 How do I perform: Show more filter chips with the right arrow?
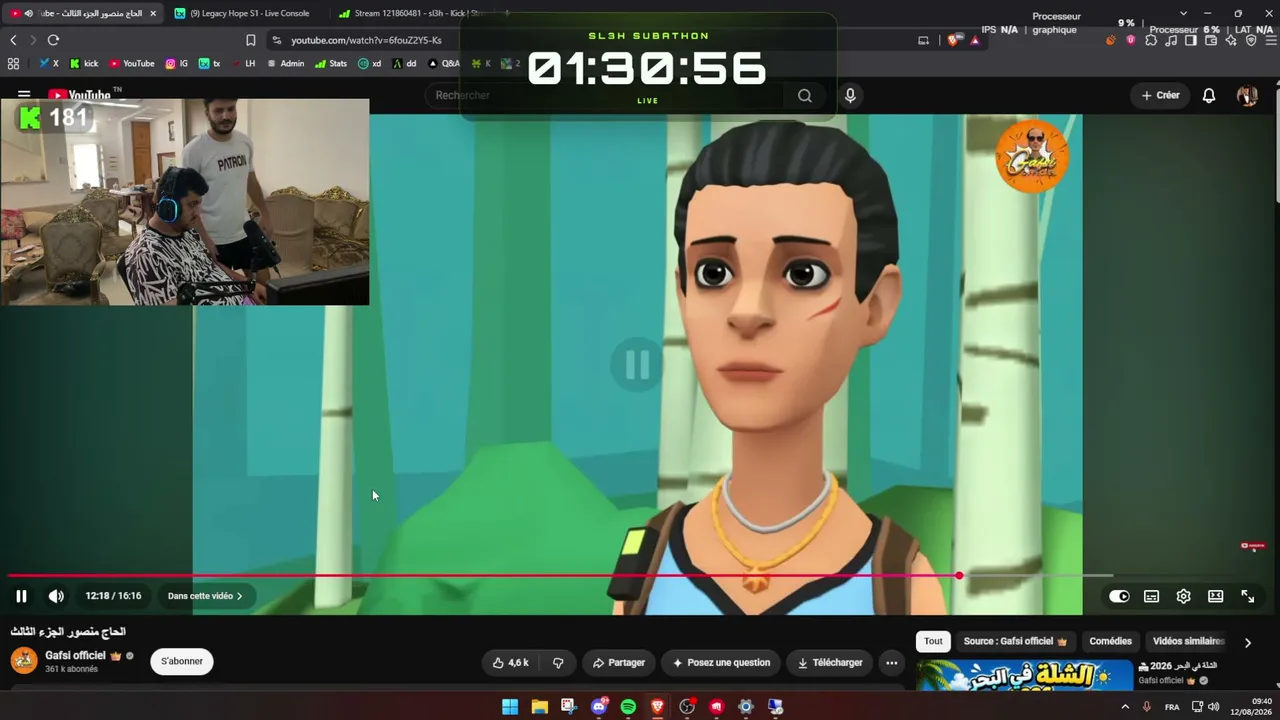1247,642
